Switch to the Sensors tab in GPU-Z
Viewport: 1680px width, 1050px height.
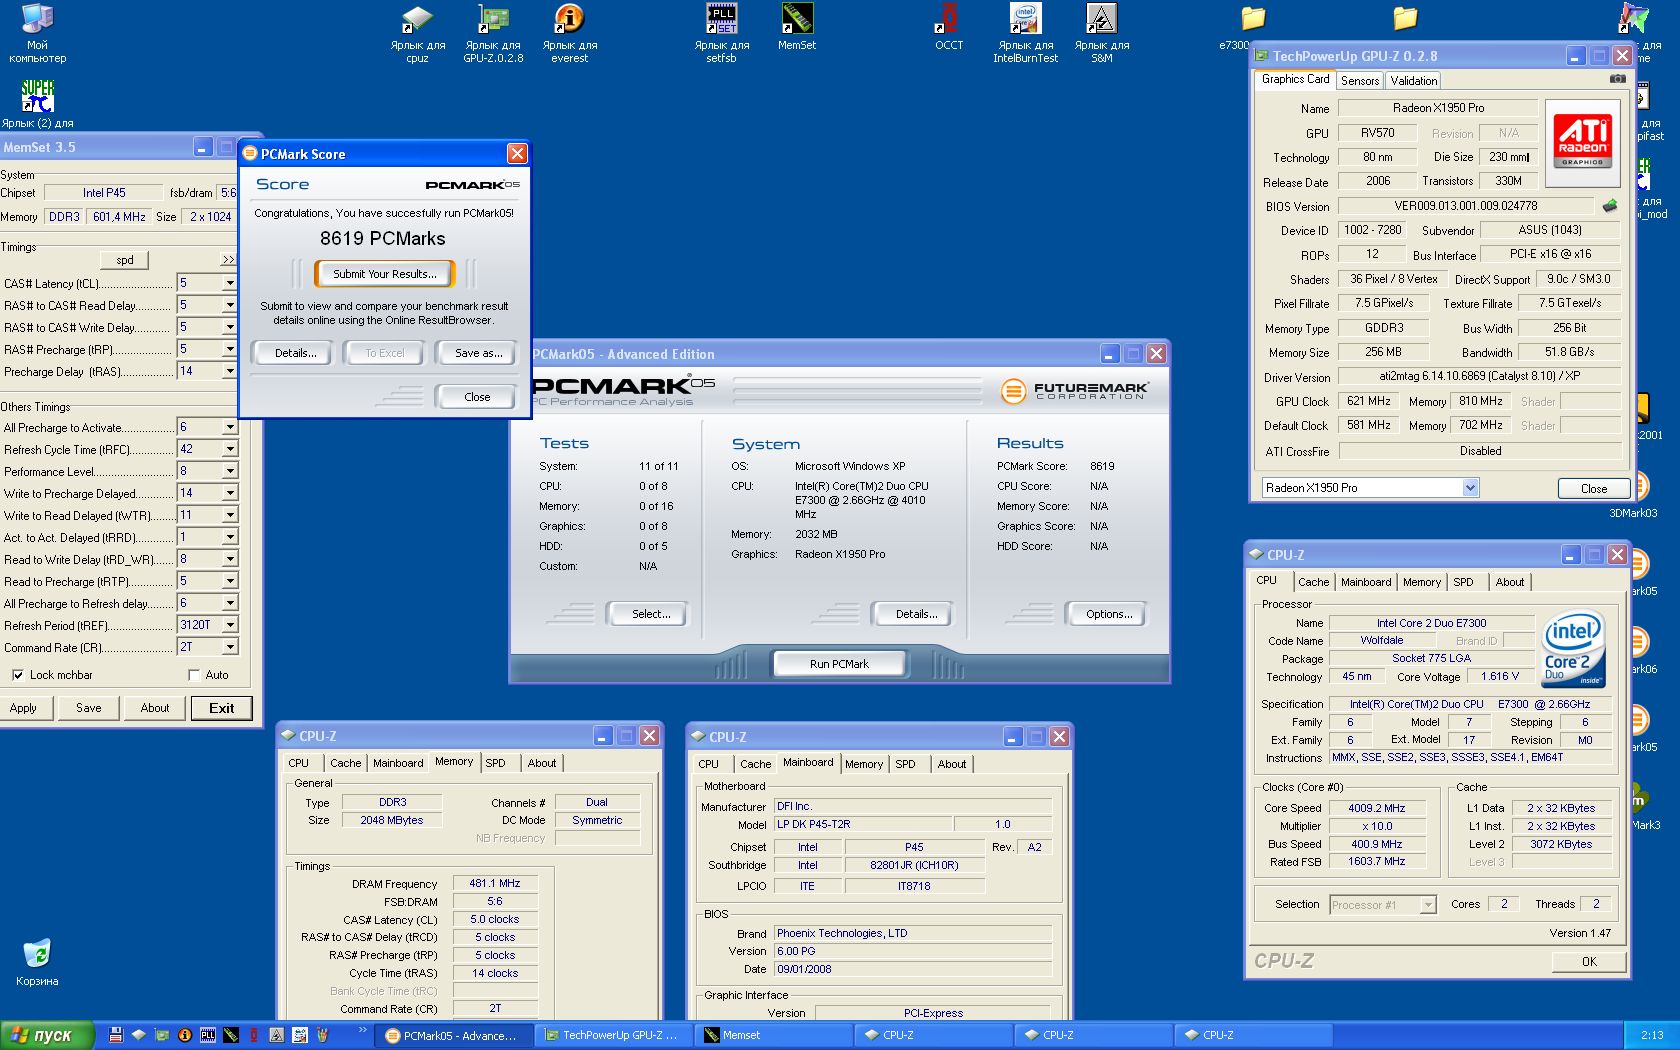pyautogui.click(x=1359, y=81)
